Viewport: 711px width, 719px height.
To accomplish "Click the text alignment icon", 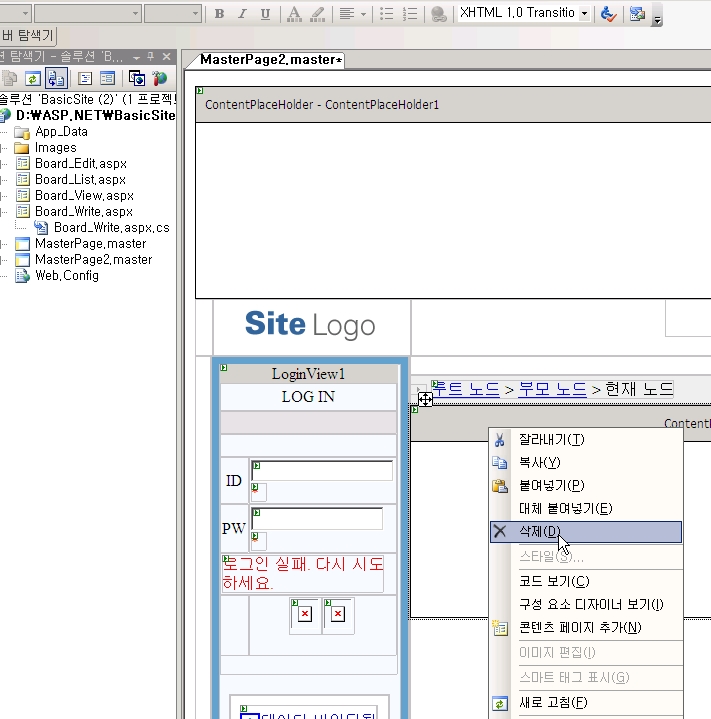I will click(347, 14).
